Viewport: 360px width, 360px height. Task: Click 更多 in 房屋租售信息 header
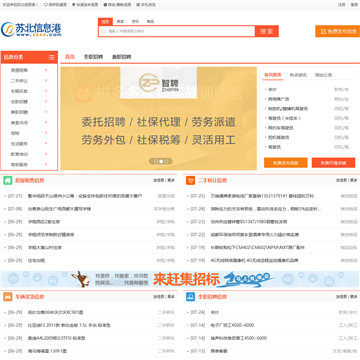click(171, 180)
